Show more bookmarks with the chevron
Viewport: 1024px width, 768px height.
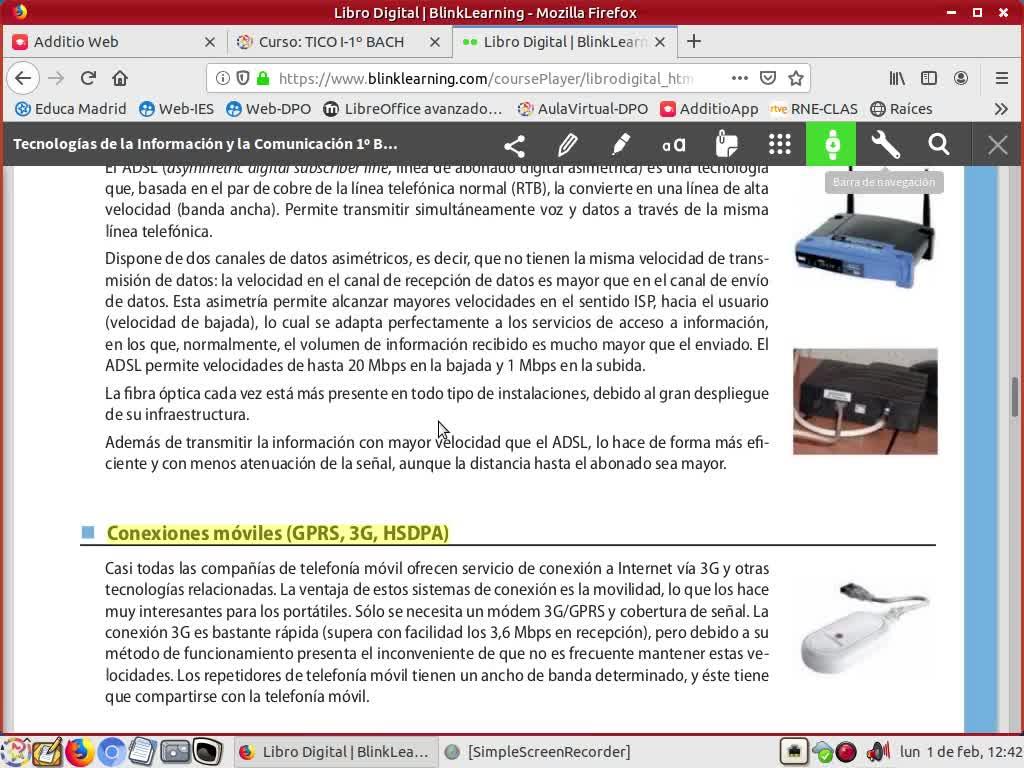[1002, 109]
